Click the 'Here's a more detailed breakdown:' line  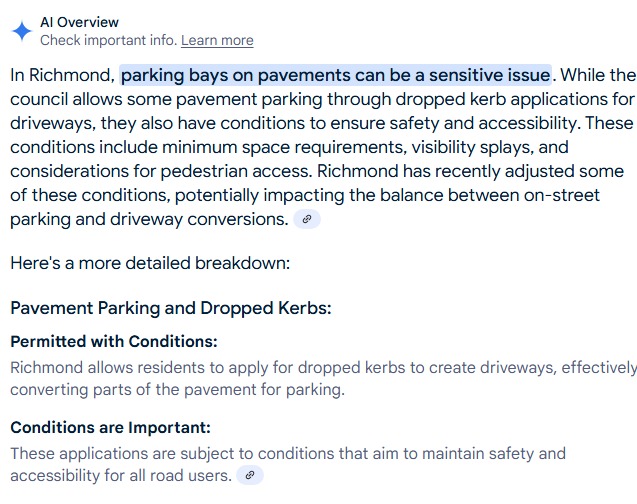[x=150, y=263]
